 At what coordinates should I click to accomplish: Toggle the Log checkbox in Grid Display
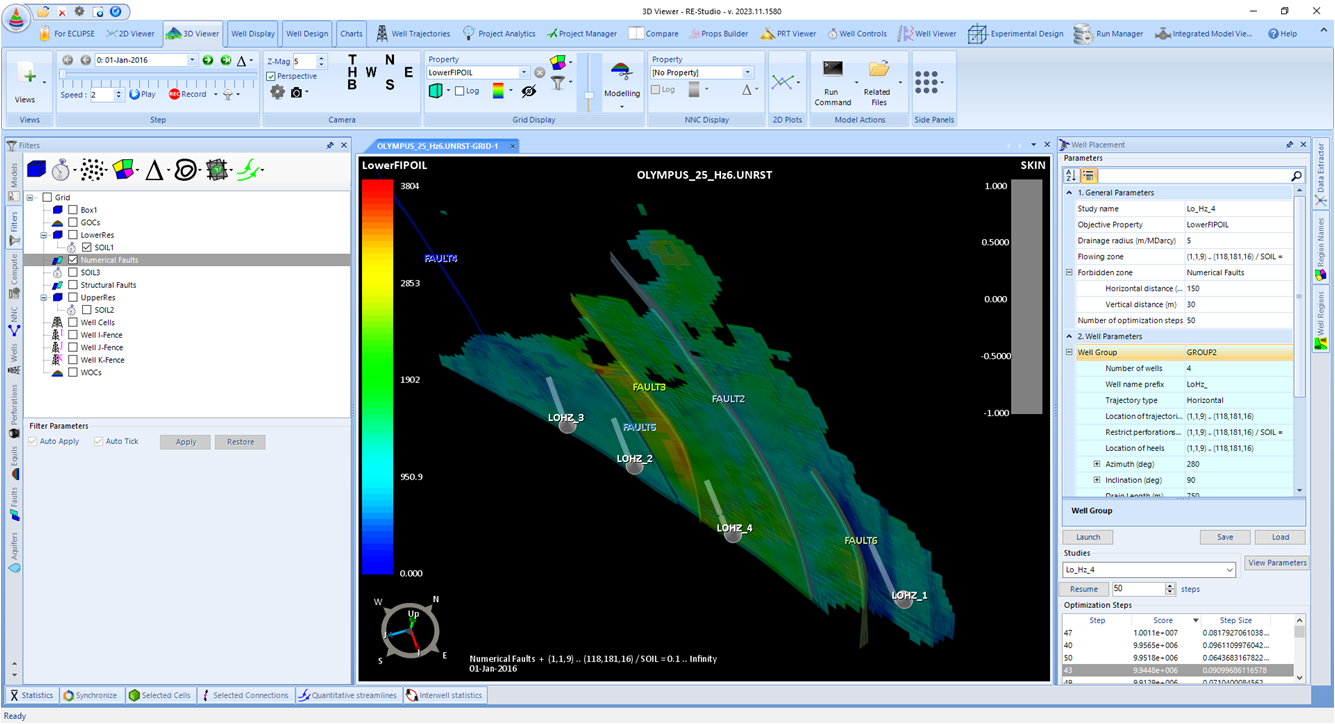tap(460, 91)
